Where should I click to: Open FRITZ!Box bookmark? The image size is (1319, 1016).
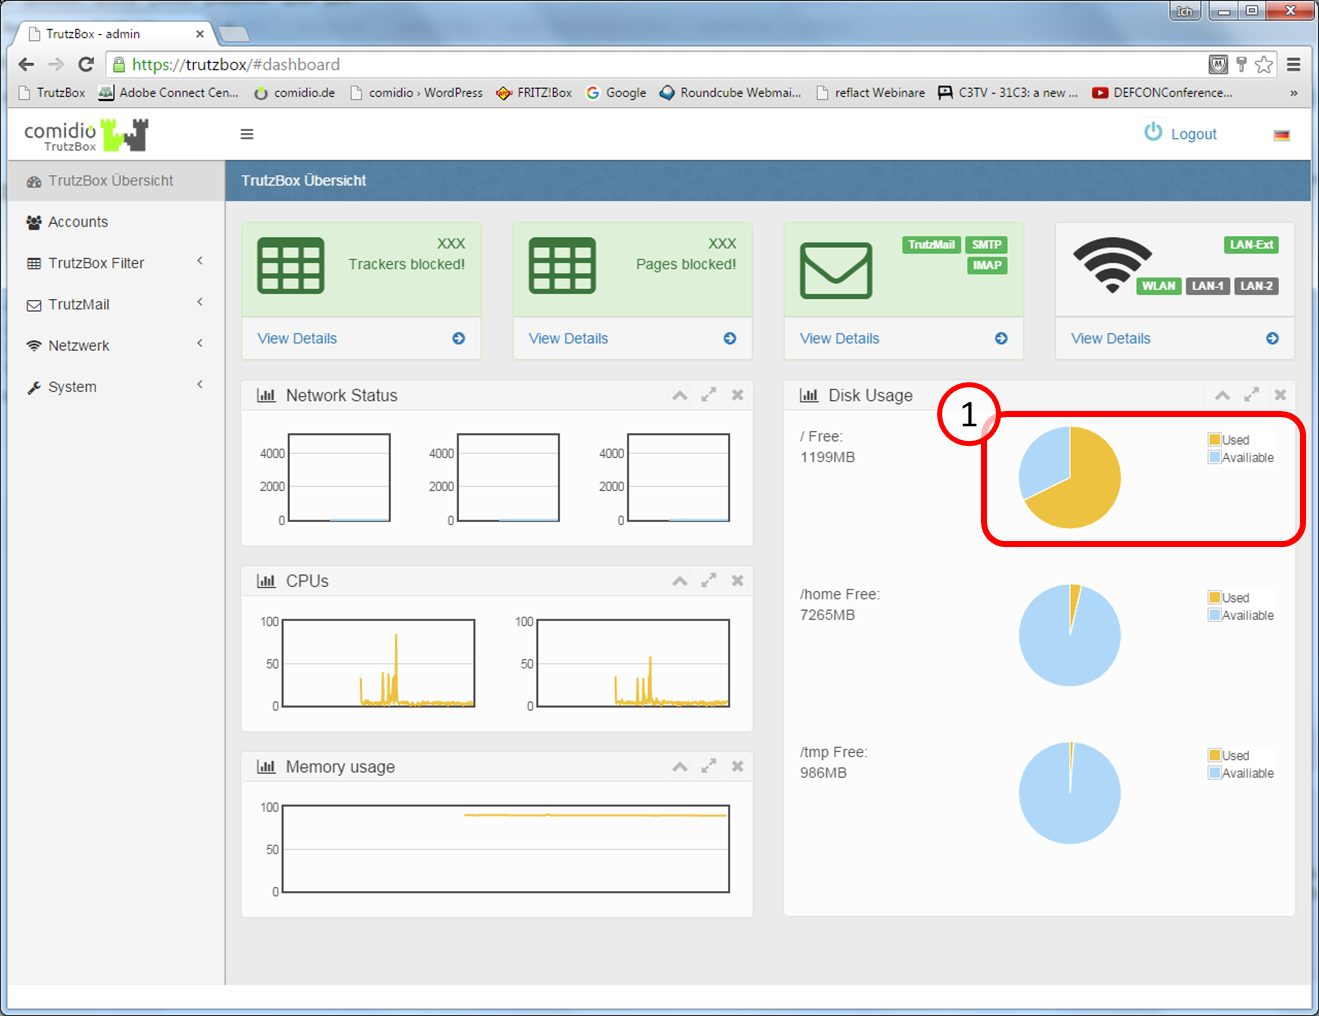coord(534,92)
